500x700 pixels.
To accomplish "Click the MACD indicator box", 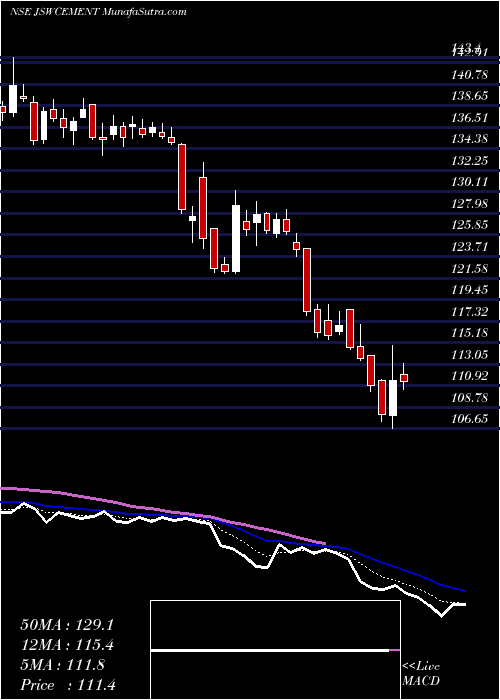I will 275,650.
